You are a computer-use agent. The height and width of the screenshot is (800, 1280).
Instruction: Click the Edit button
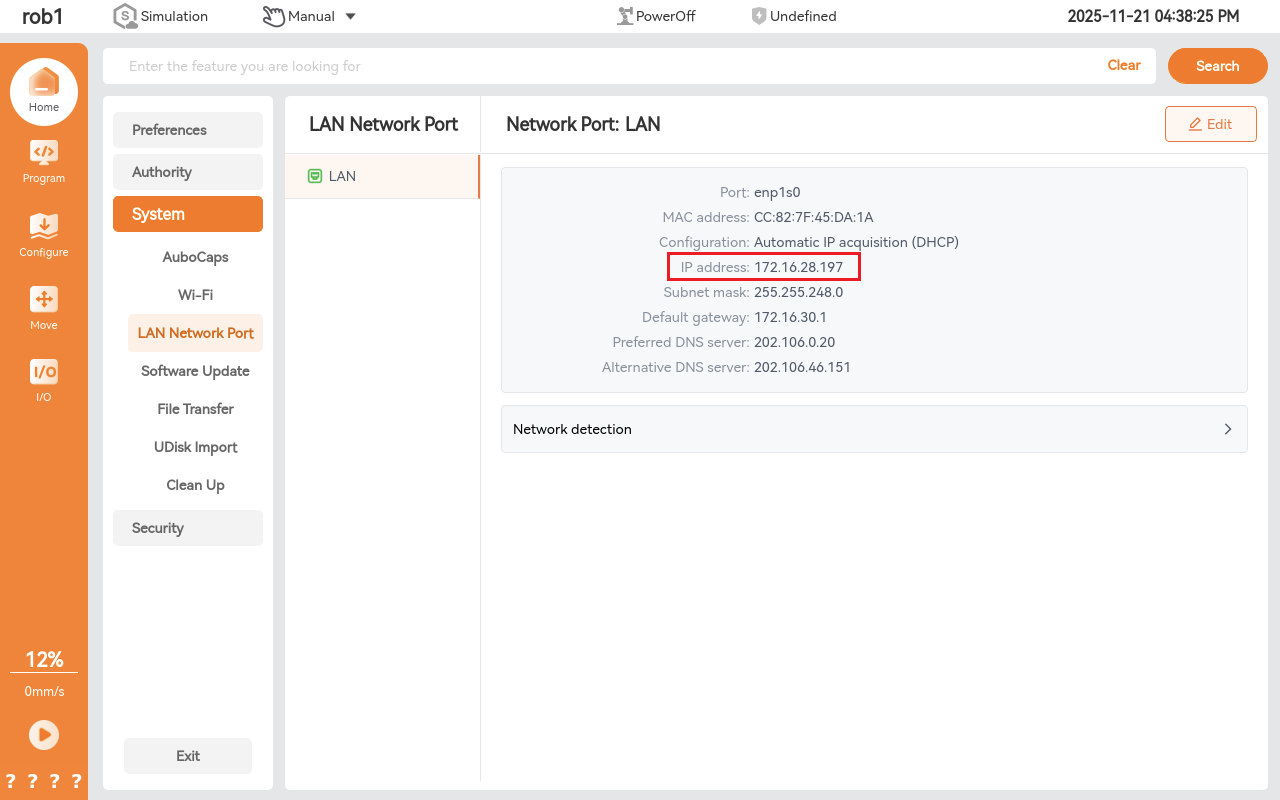pyautogui.click(x=1210, y=124)
